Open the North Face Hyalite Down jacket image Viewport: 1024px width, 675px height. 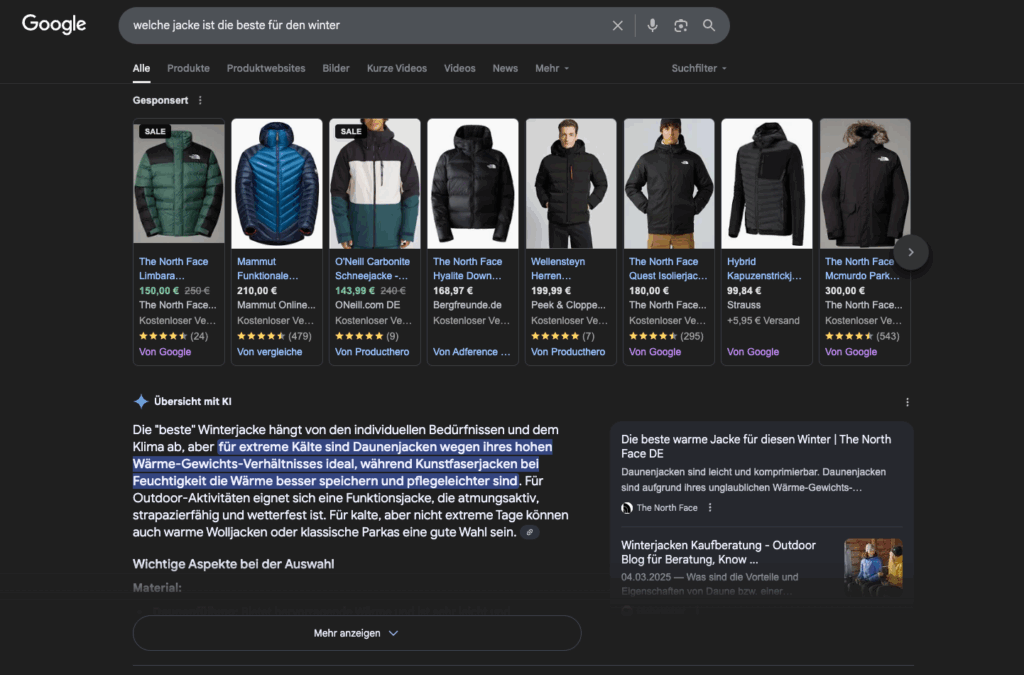coord(472,183)
